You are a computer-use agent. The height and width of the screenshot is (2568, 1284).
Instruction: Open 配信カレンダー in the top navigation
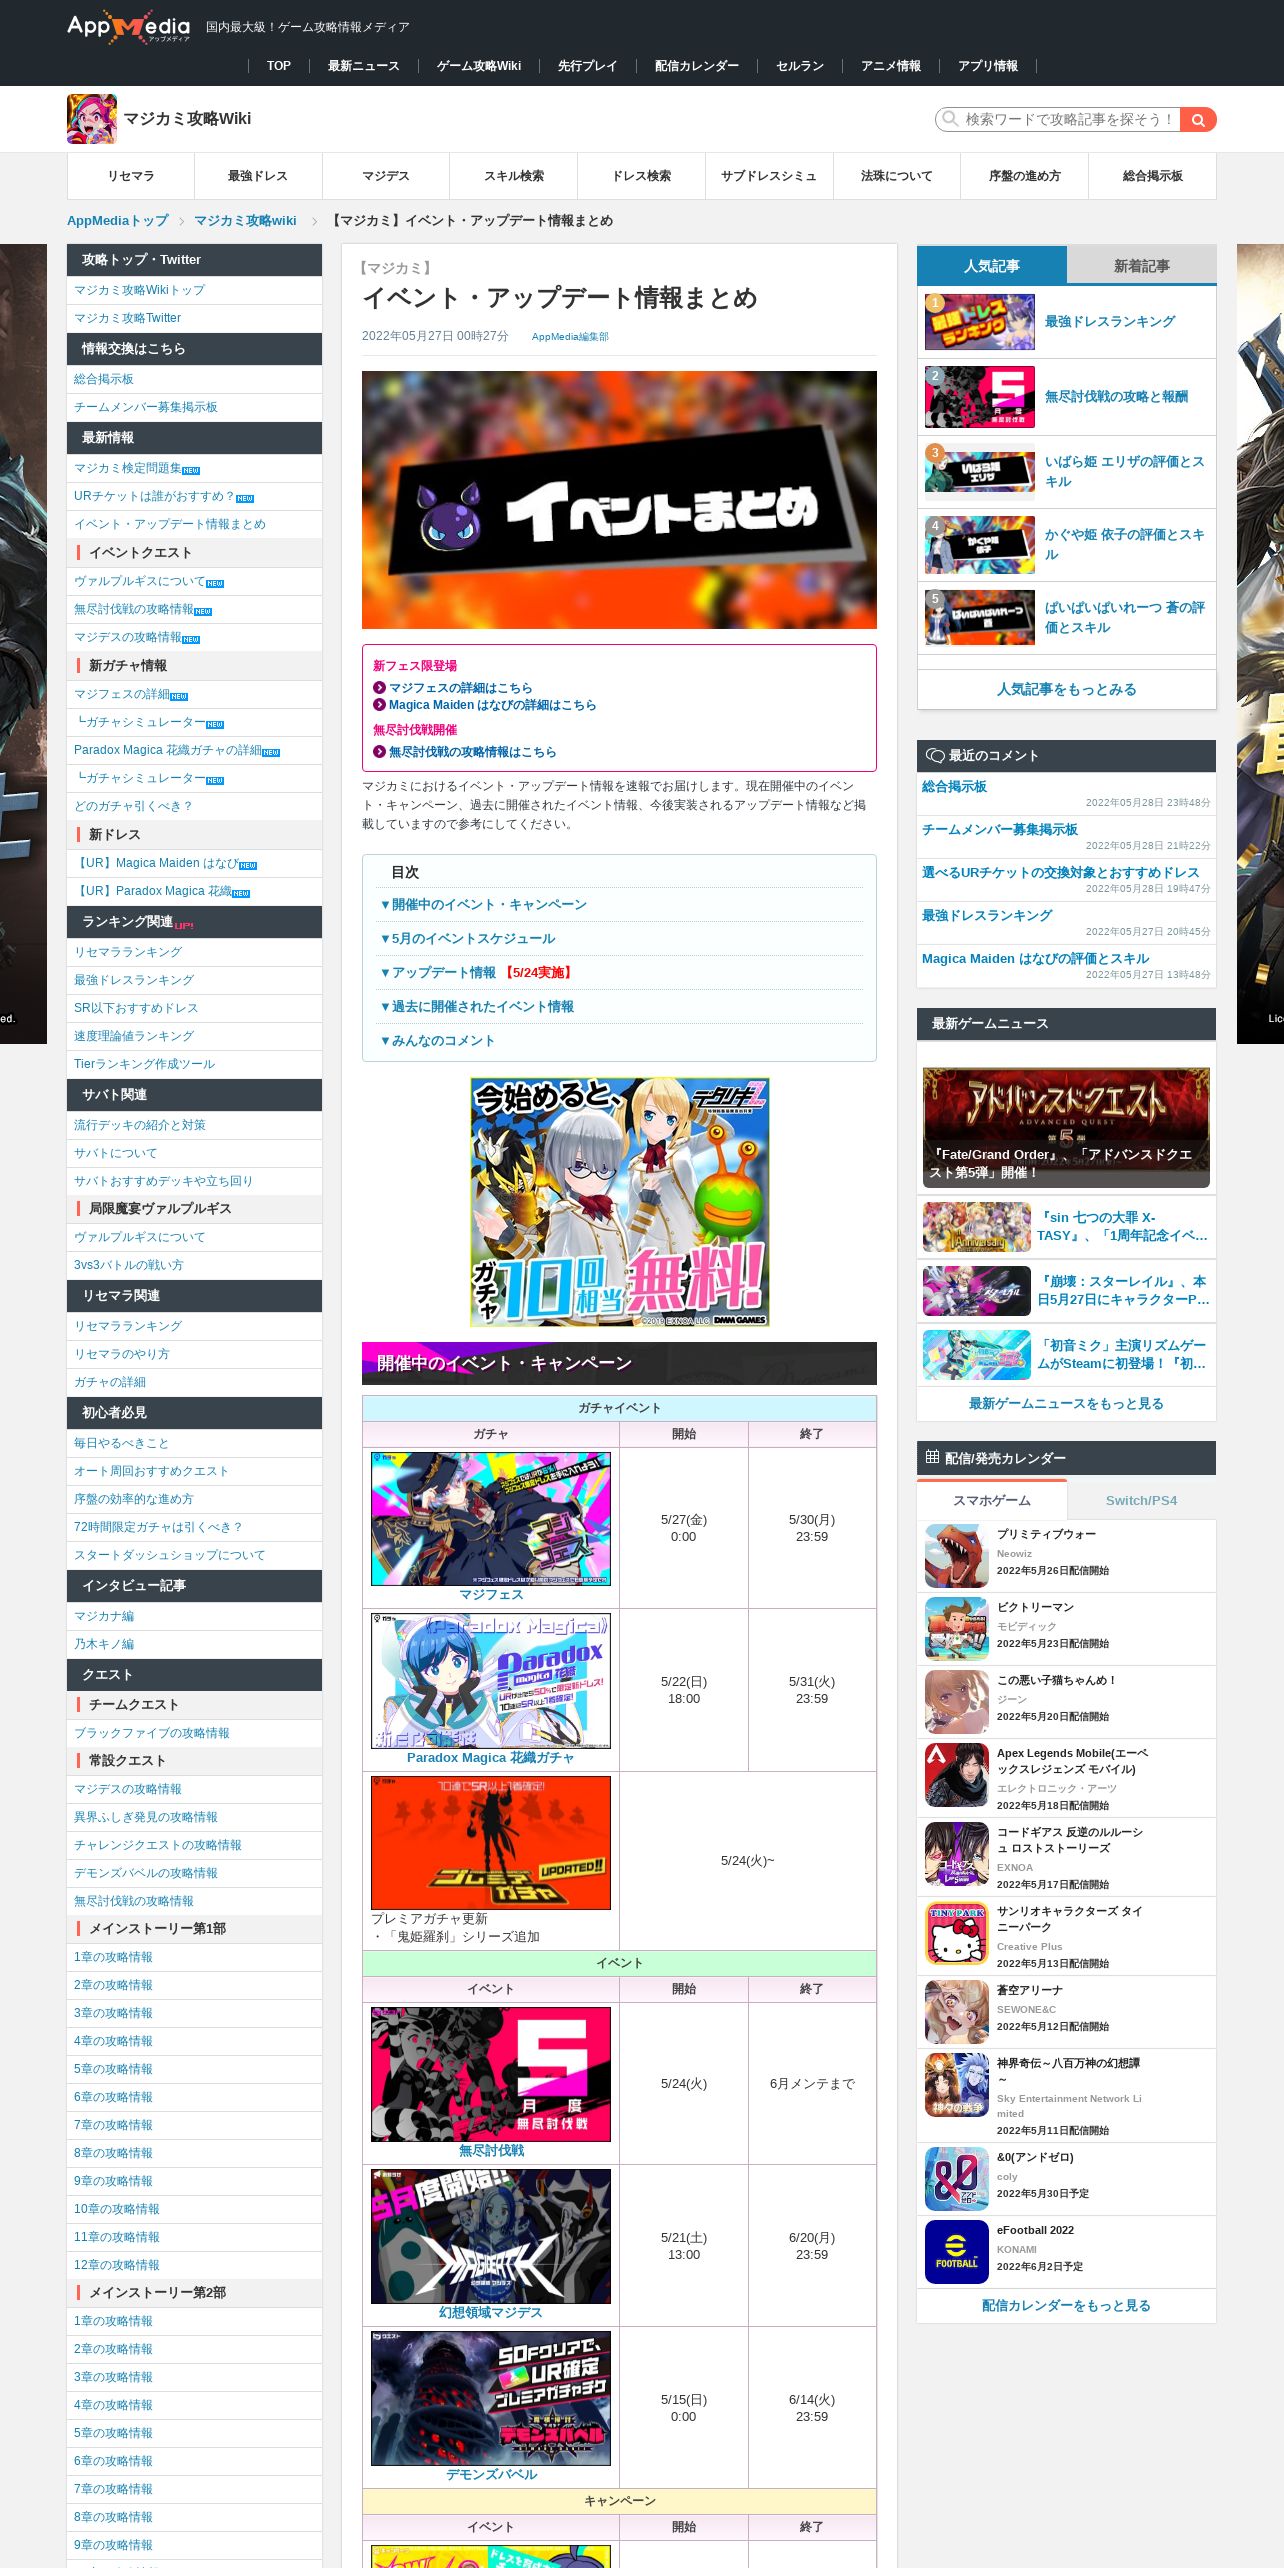click(697, 66)
